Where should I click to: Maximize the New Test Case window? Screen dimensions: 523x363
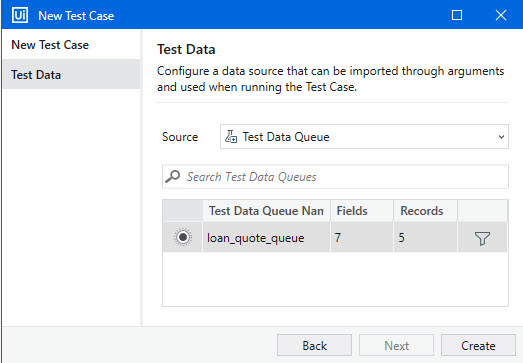coord(457,15)
